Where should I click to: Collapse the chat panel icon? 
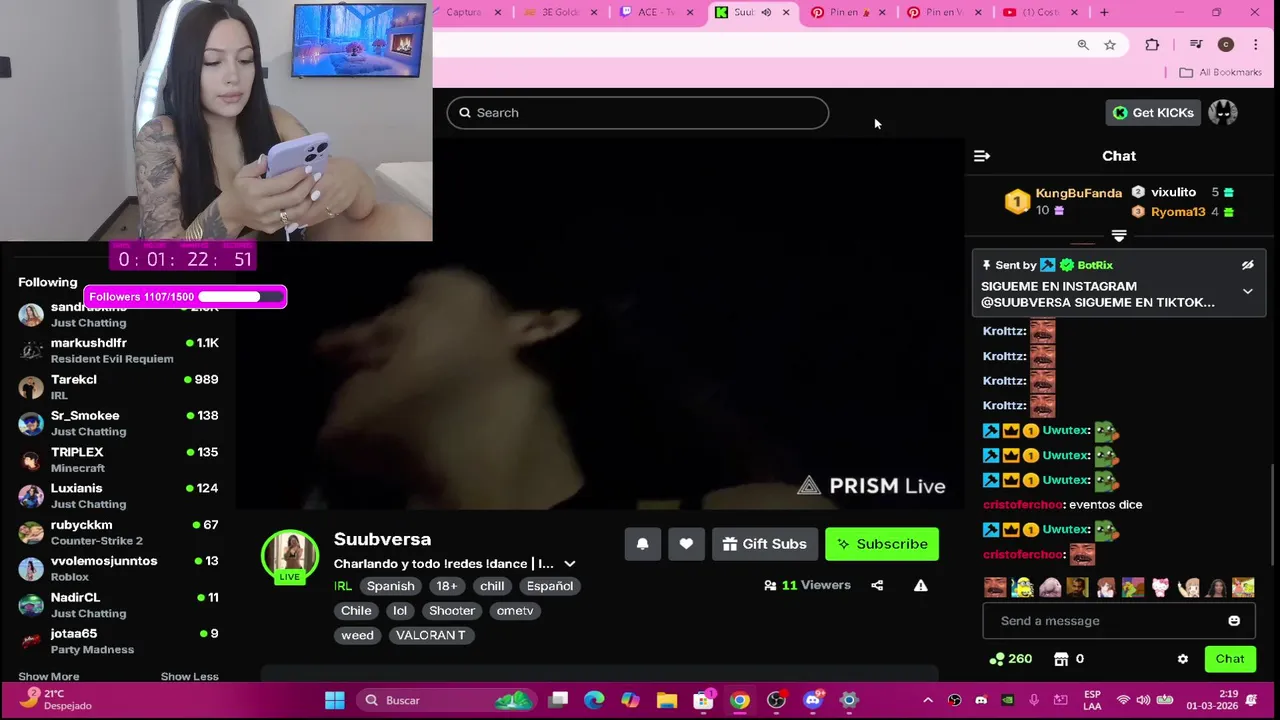click(982, 156)
